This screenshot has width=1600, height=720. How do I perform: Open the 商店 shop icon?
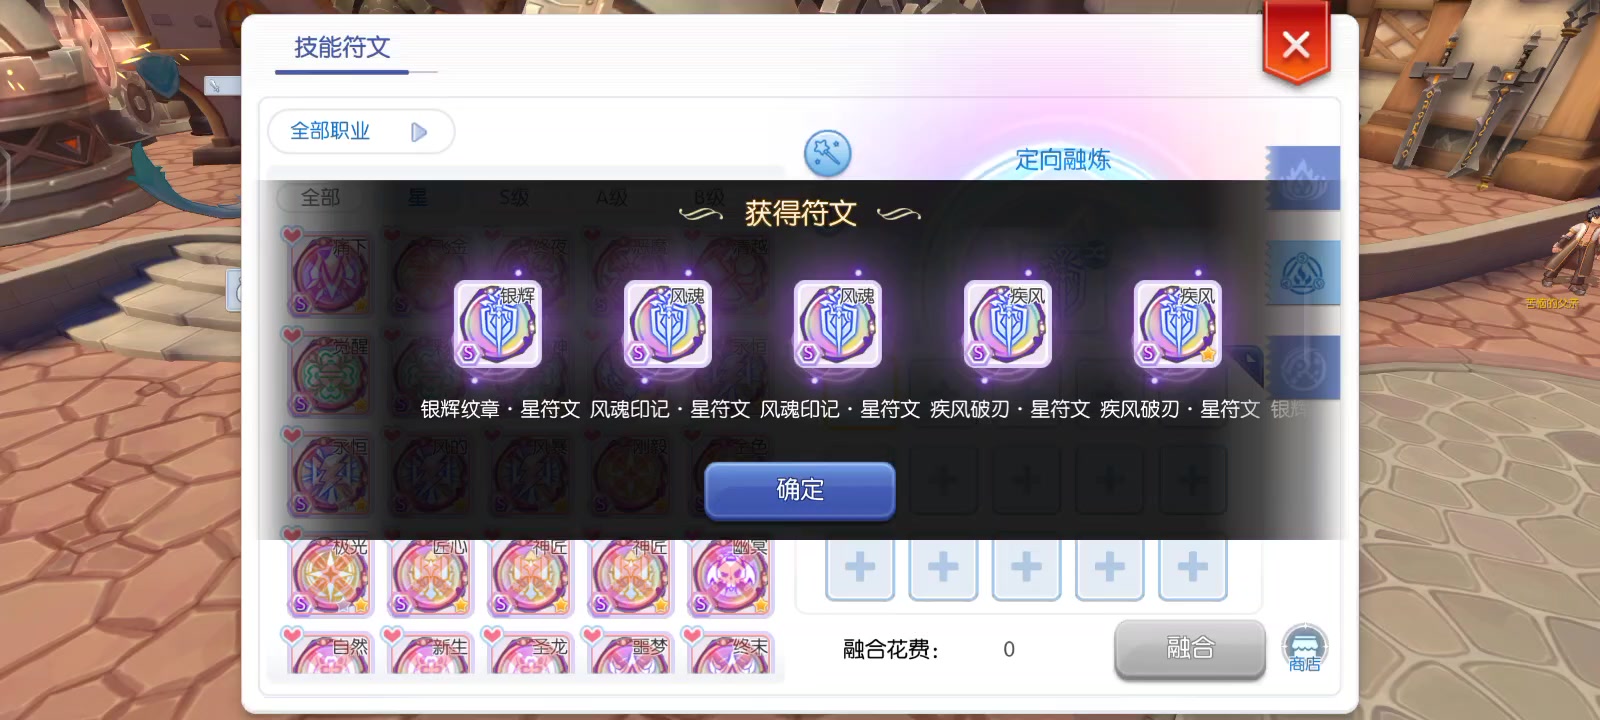coord(1304,648)
